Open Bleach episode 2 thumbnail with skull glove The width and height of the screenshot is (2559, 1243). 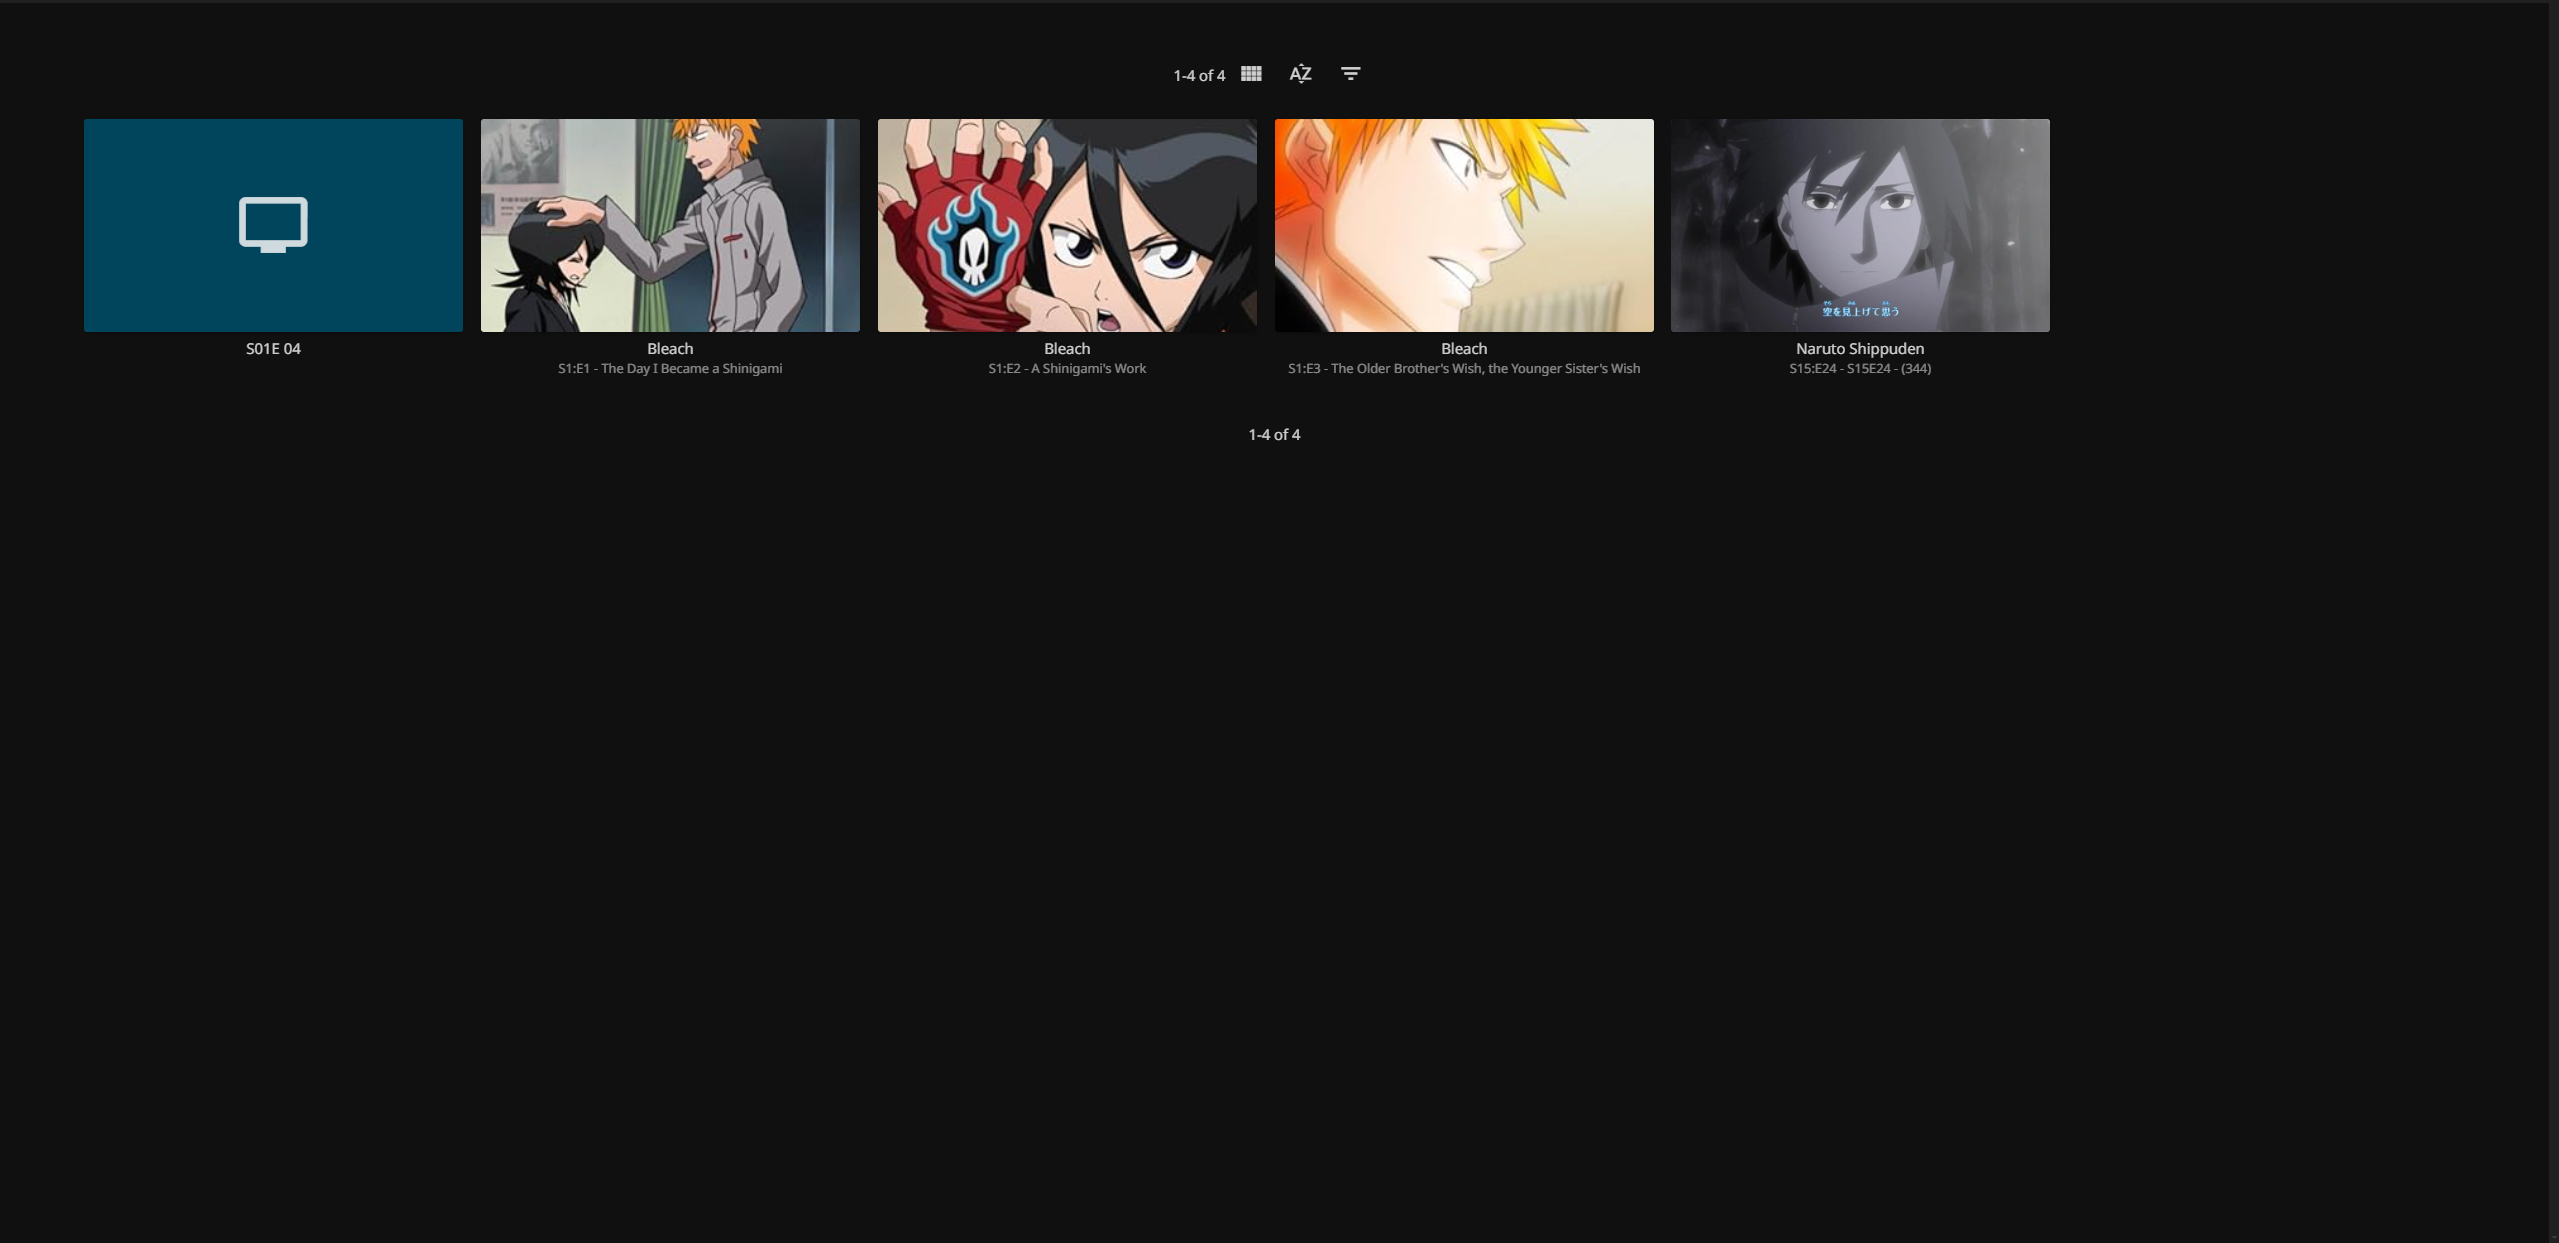click(1067, 225)
